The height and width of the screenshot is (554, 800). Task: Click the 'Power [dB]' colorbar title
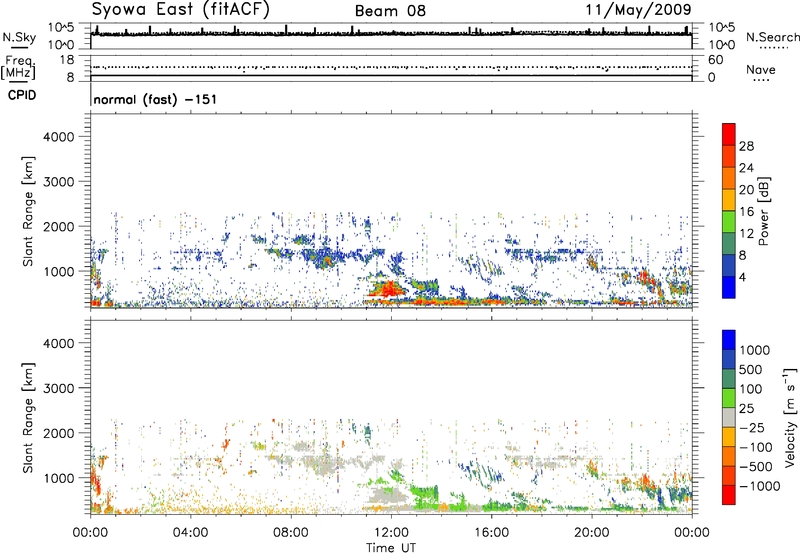click(764, 211)
